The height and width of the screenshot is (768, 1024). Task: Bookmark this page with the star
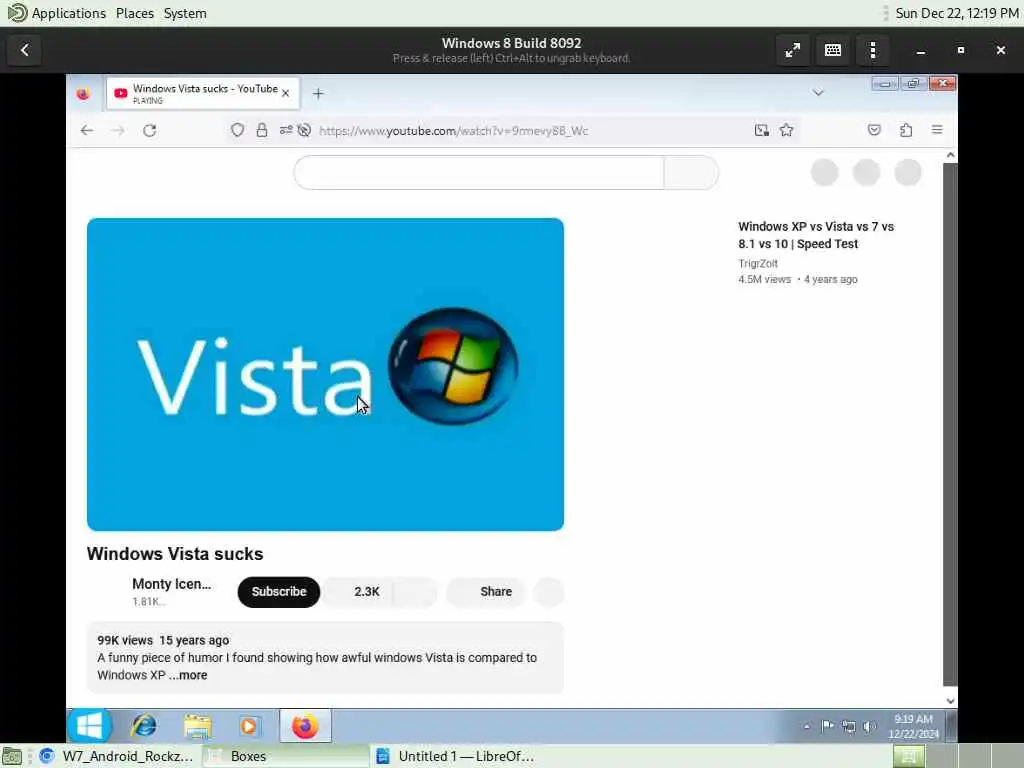[786, 131]
